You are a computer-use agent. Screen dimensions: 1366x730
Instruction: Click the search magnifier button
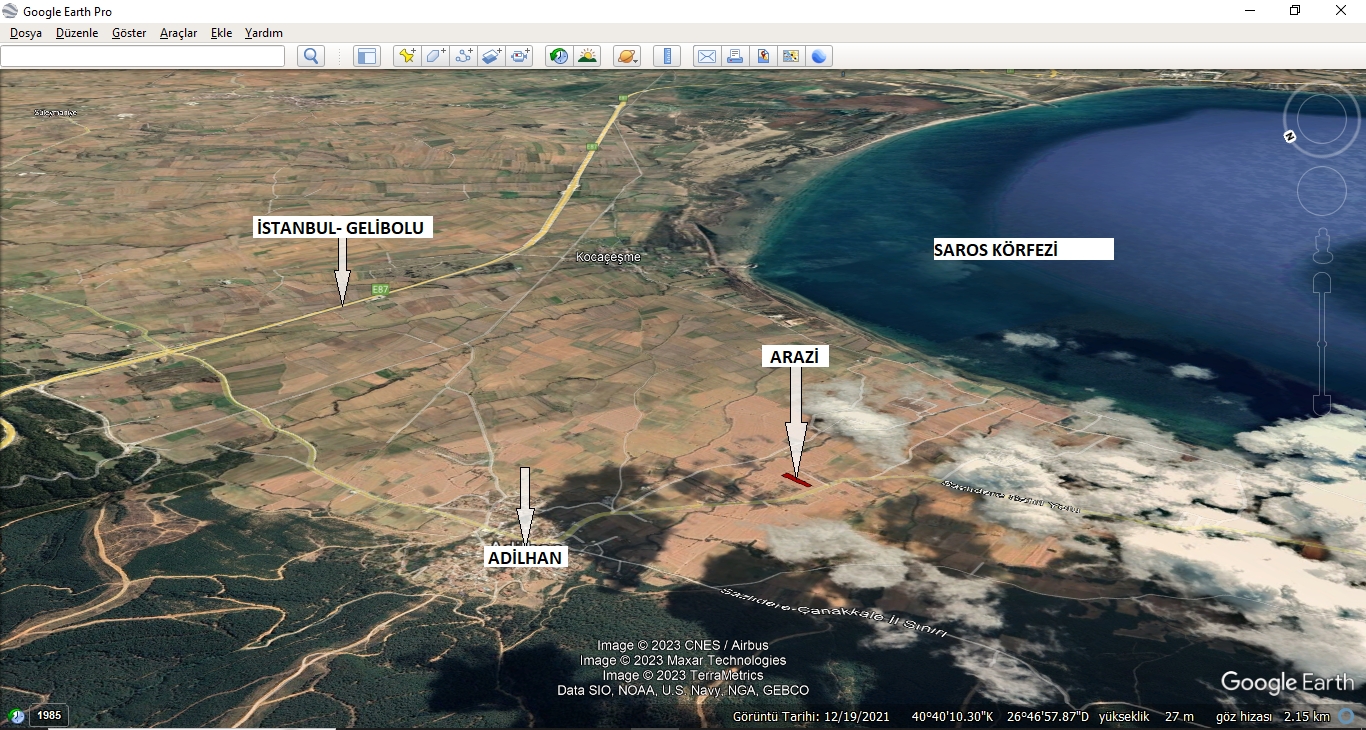pyautogui.click(x=311, y=56)
